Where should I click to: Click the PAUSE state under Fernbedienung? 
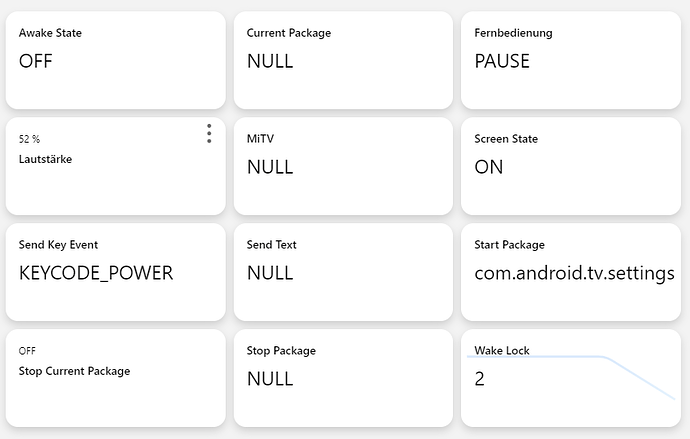pyautogui.click(x=502, y=61)
